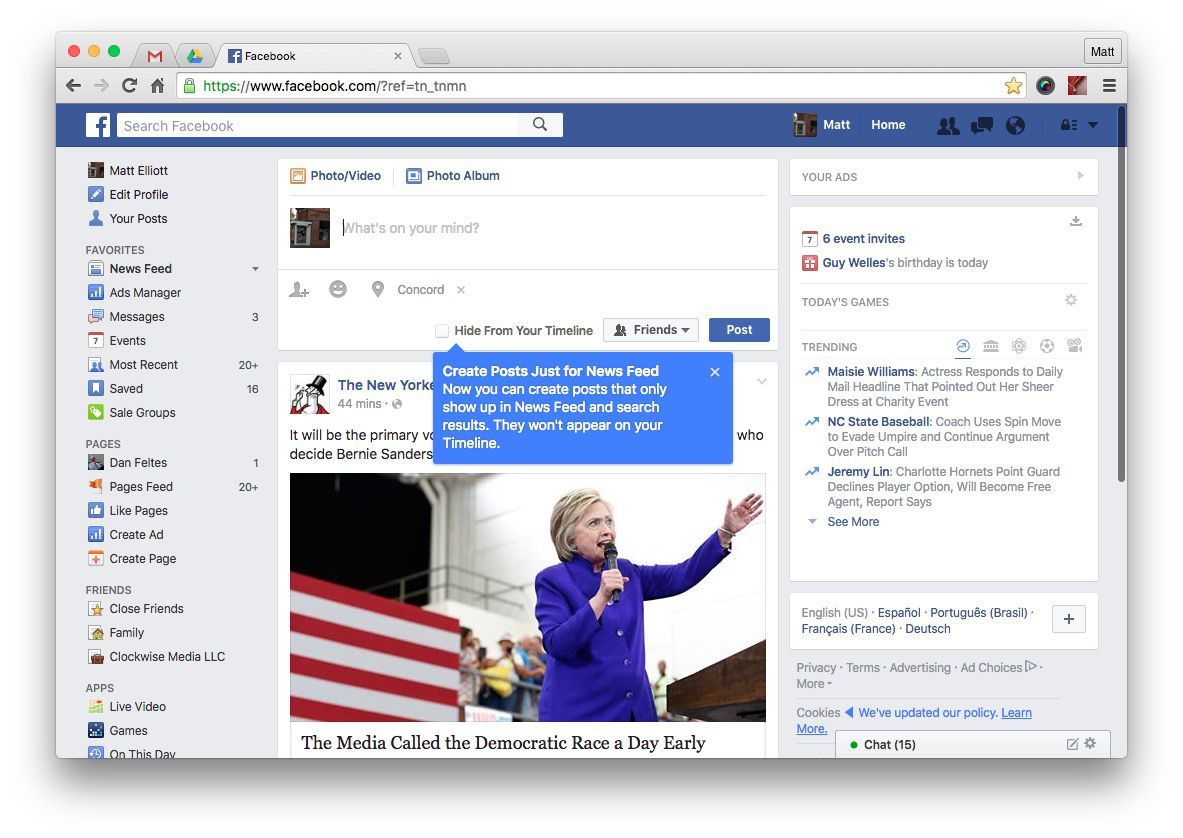
Task: Select the Politics trending category
Action: click(x=990, y=345)
